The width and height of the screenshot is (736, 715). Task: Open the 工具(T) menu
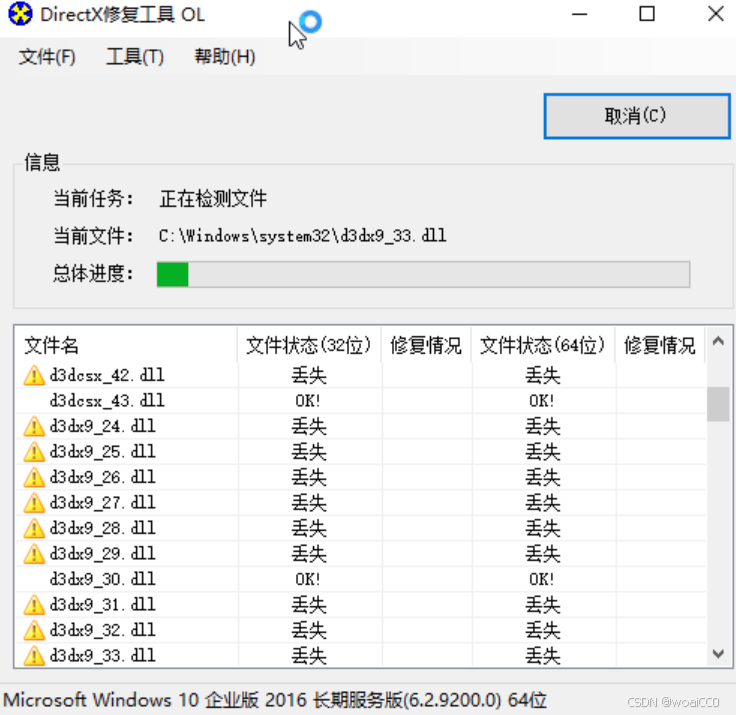[135, 57]
